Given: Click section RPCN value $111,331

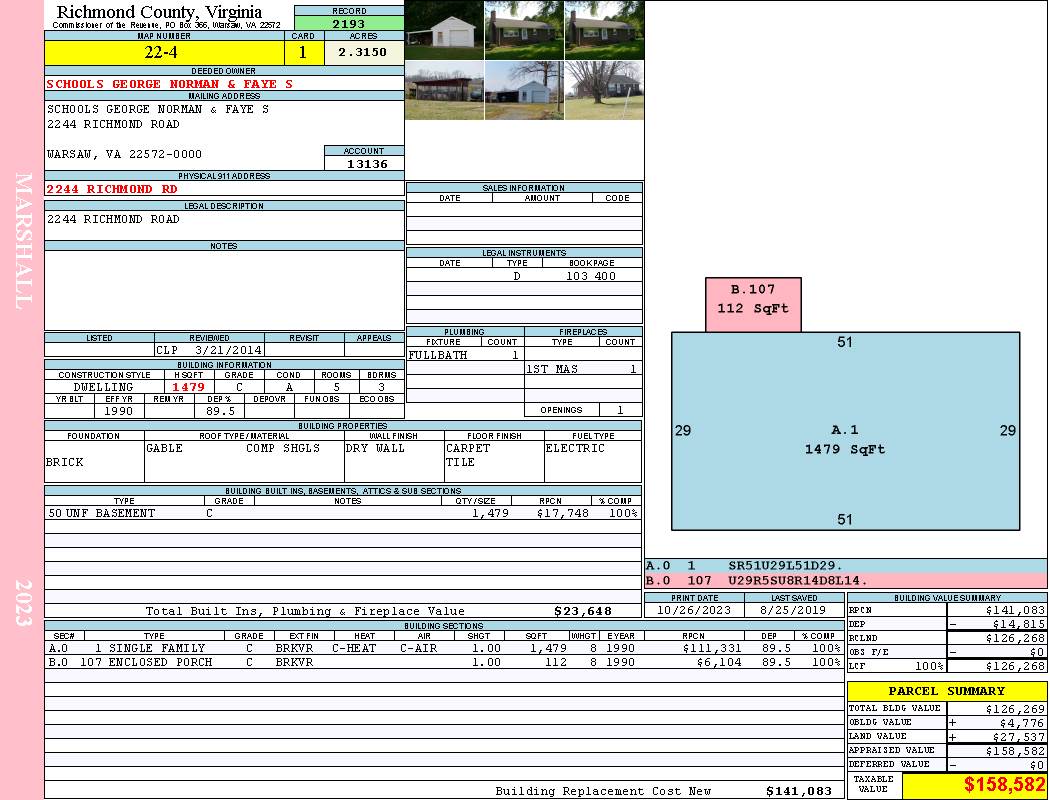Looking at the screenshot, I should pos(712,648).
